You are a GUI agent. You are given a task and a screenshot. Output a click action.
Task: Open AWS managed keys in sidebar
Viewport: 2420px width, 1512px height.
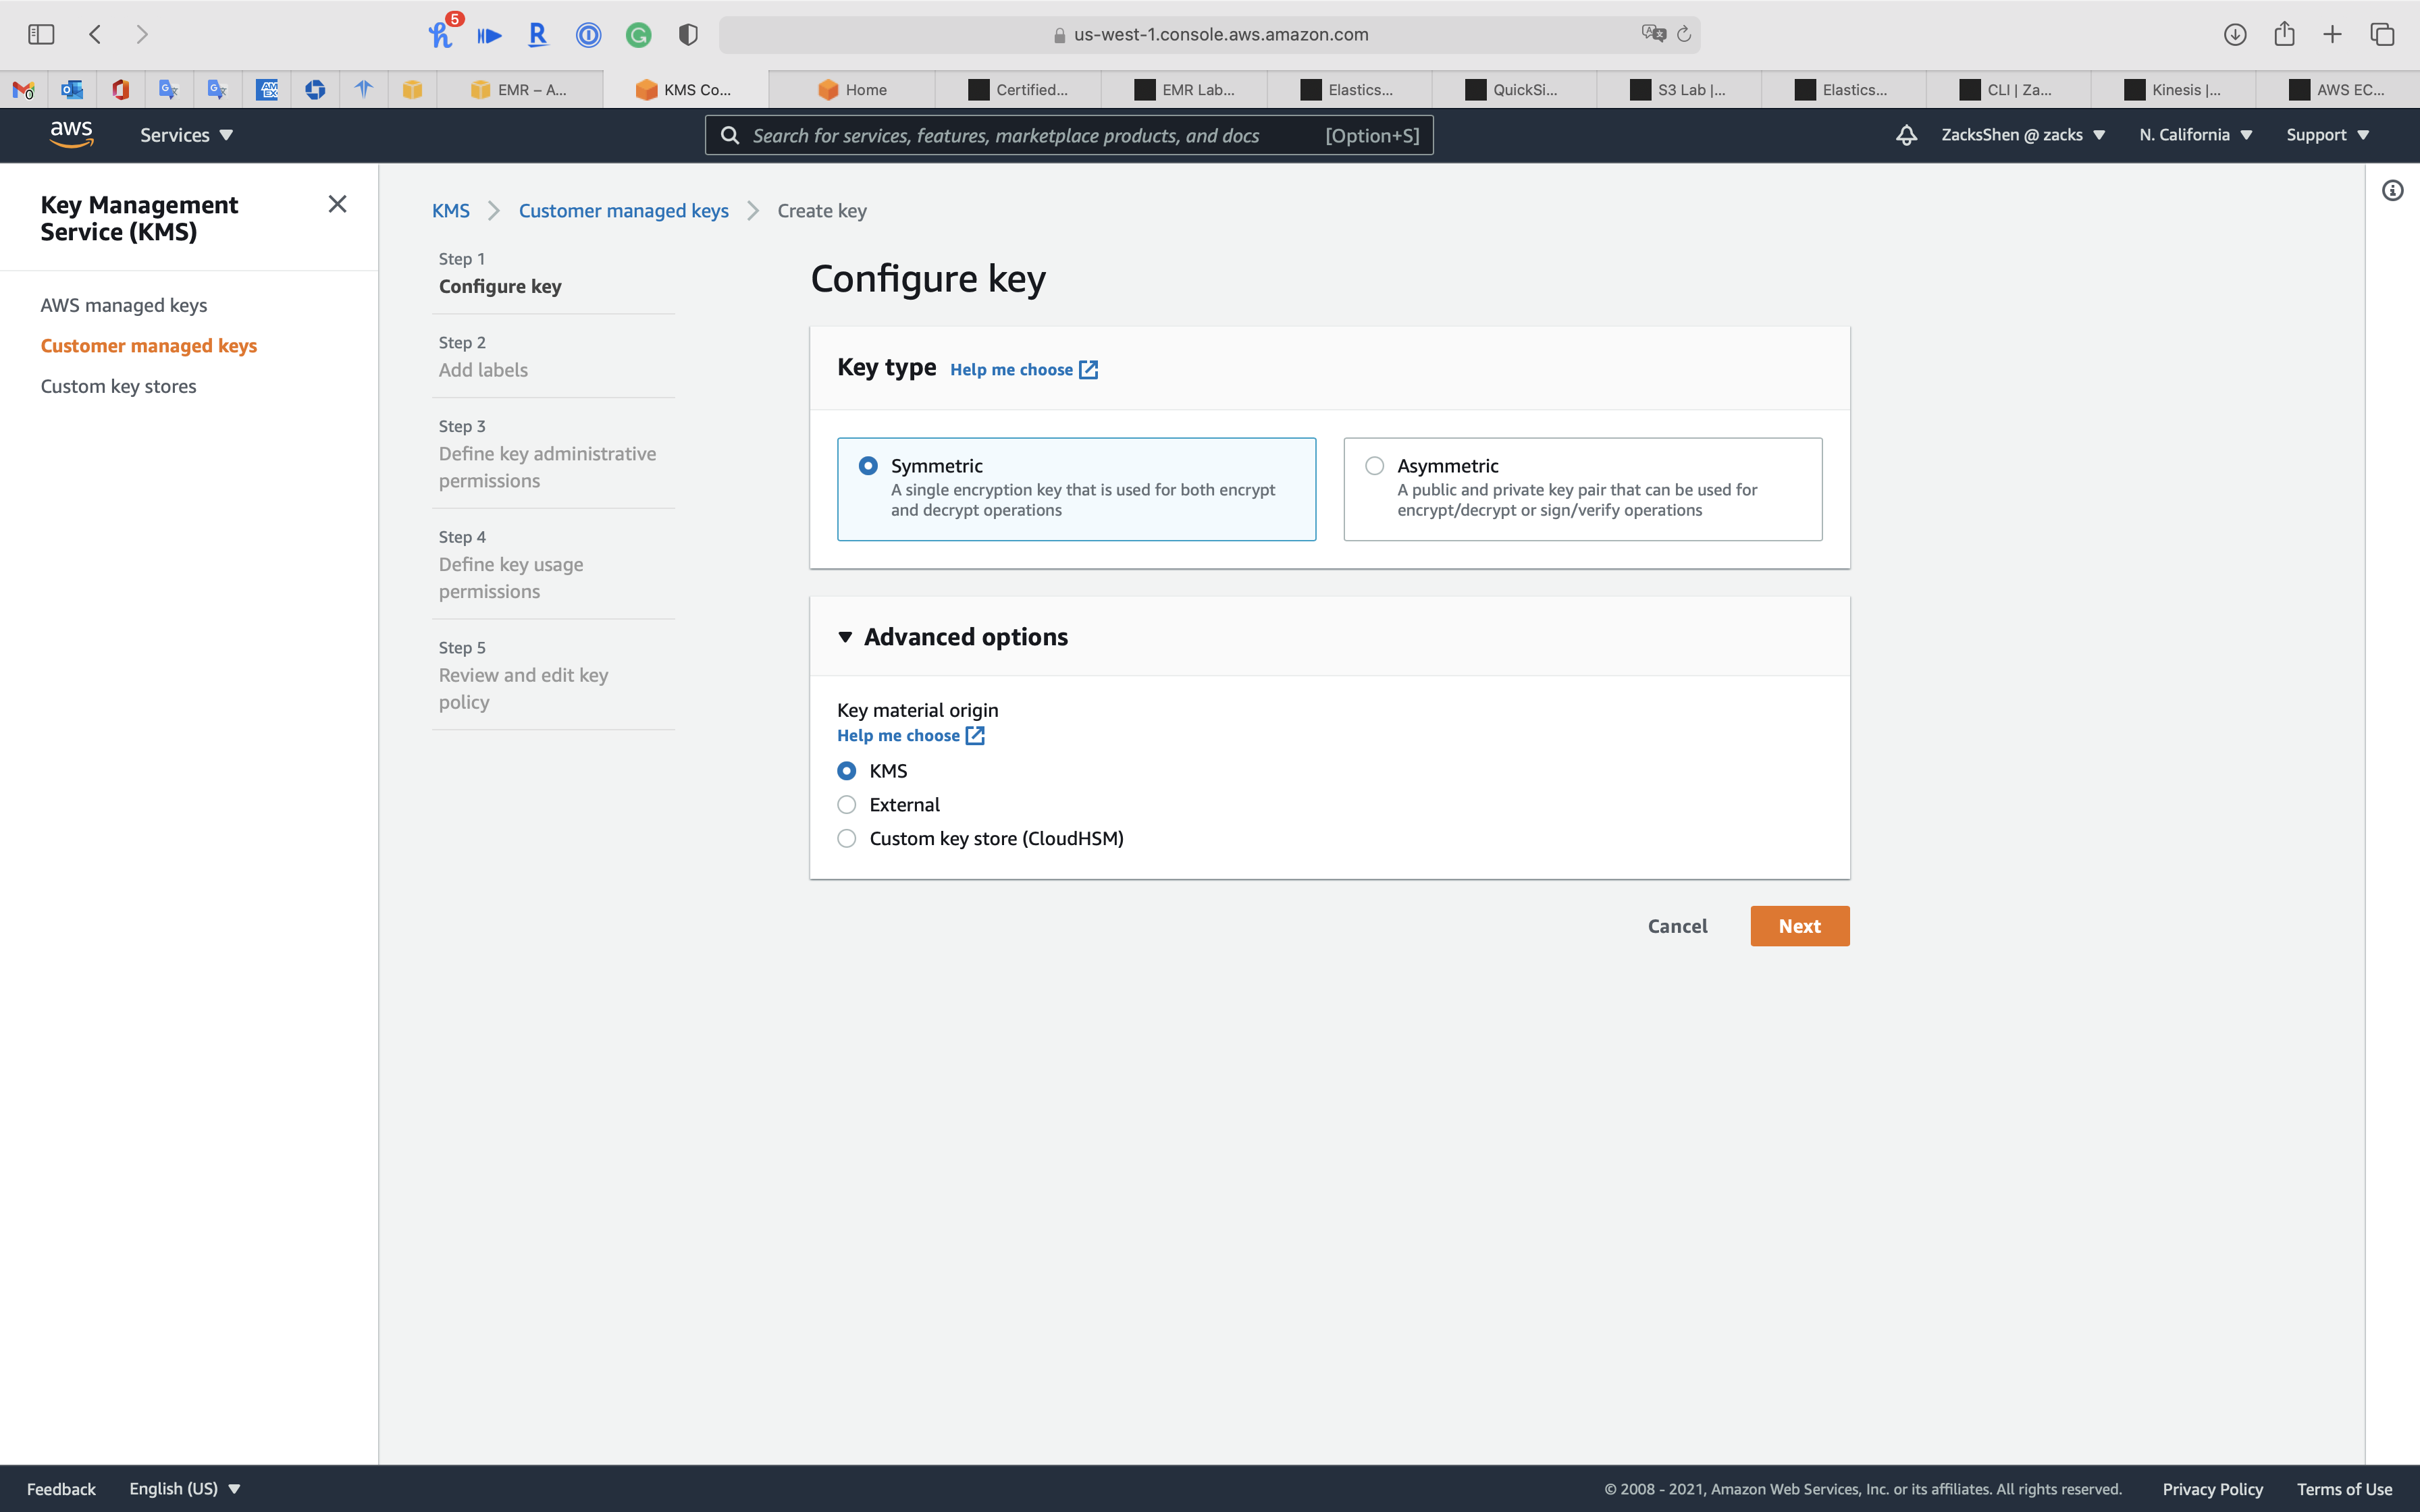(x=124, y=305)
